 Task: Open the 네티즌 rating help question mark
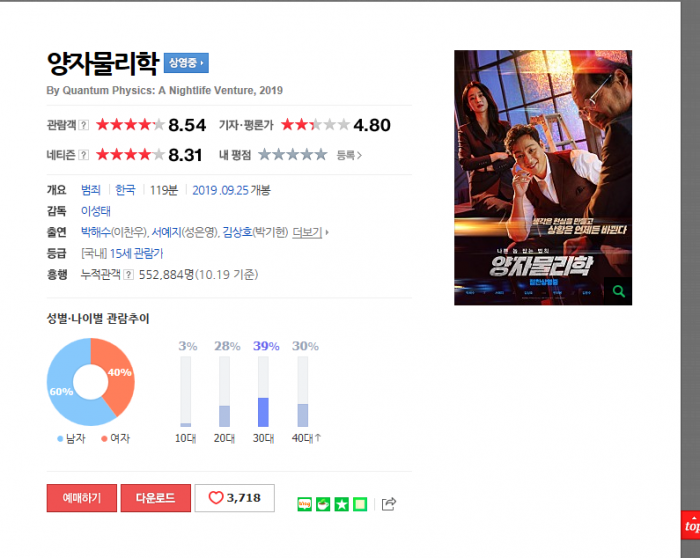83,155
